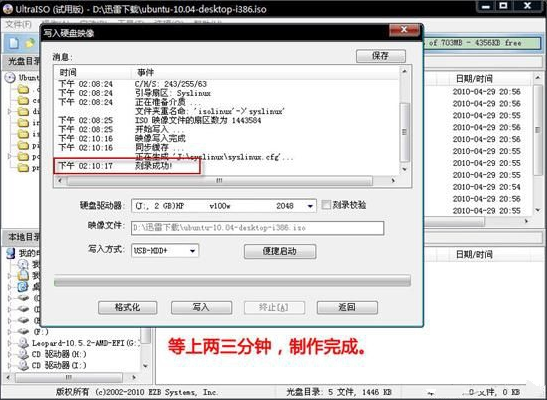Expand the F: drive node
Screen dimensions: 547x400
point(10,331)
